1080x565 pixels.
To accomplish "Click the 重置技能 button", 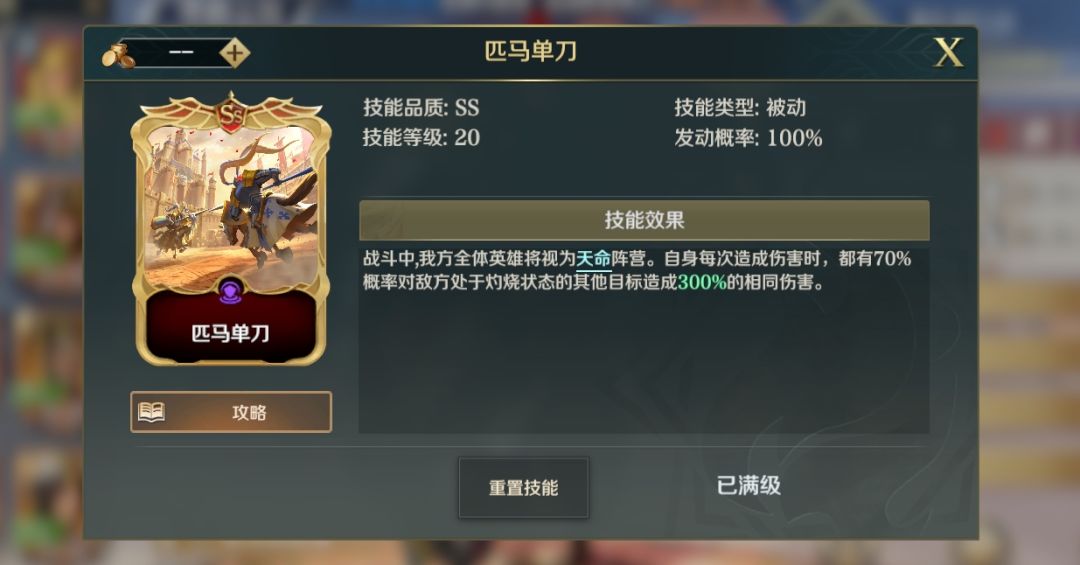I will pyautogui.click(x=523, y=488).
